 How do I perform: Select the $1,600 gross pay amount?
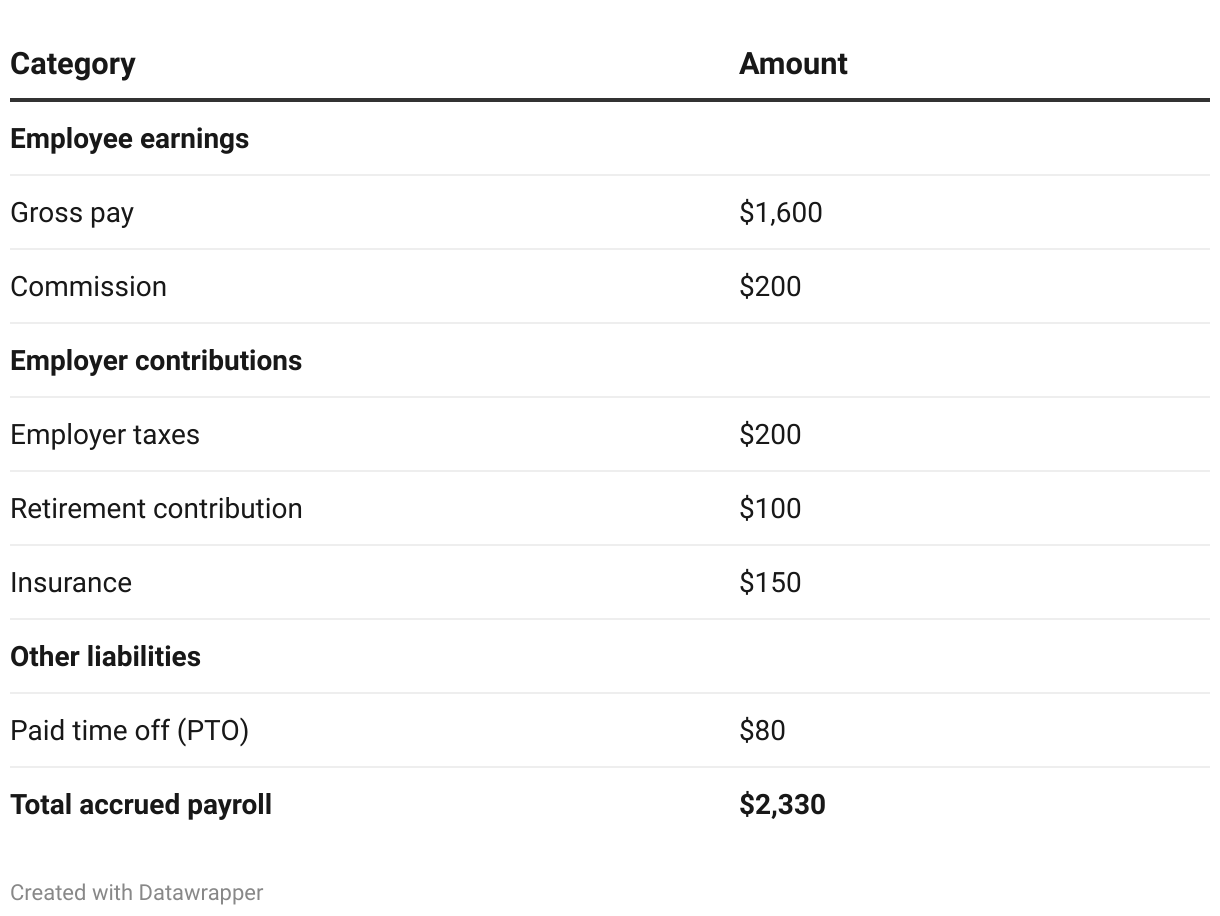[781, 213]
